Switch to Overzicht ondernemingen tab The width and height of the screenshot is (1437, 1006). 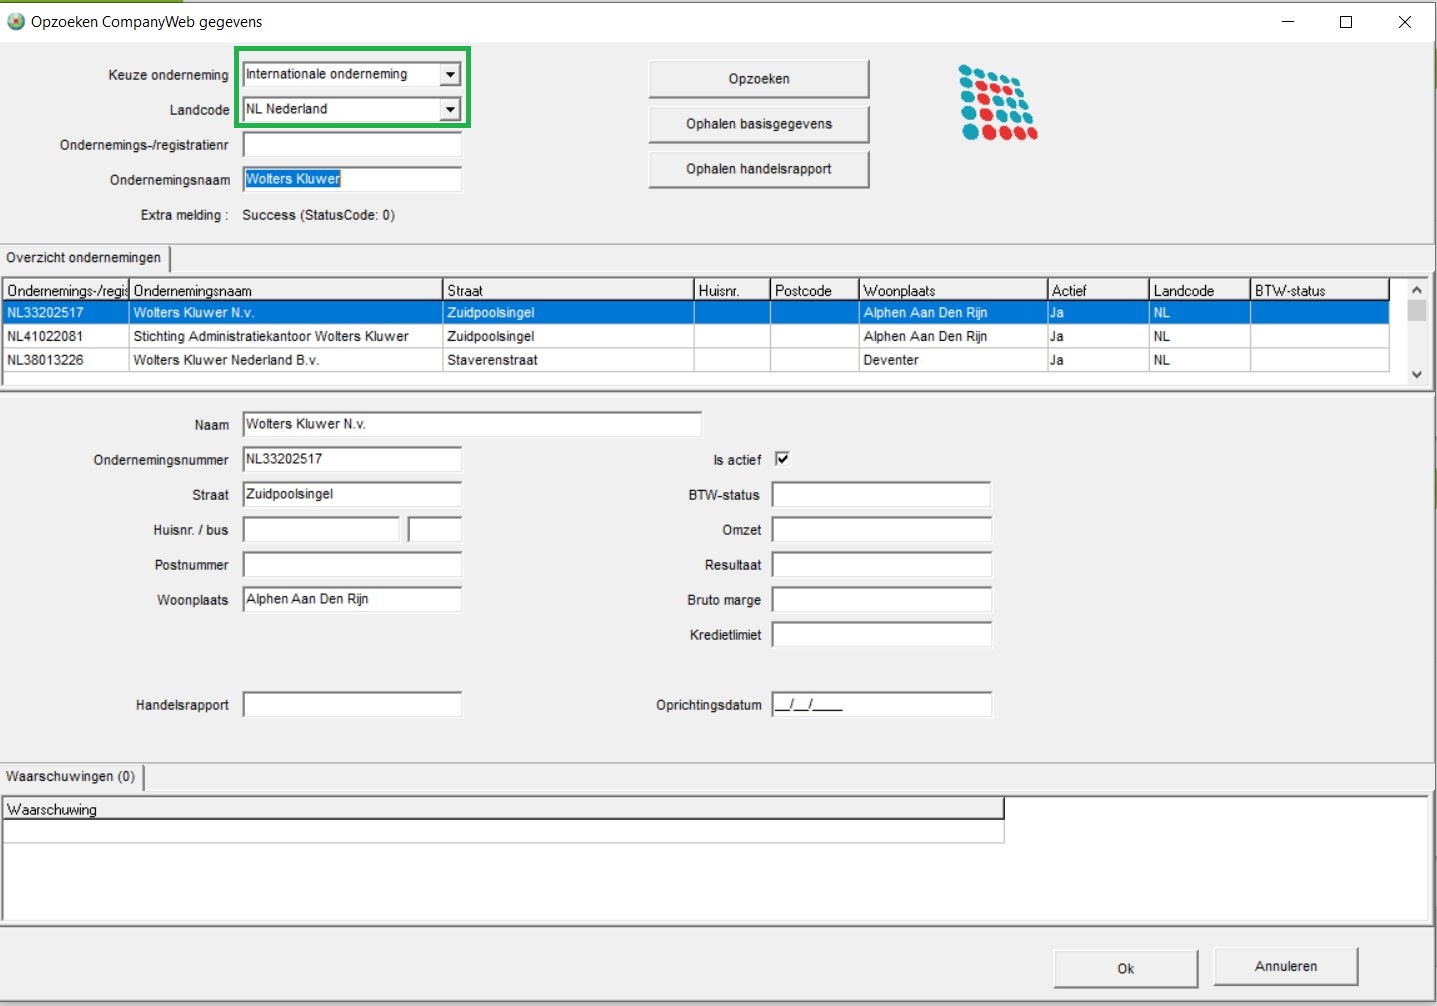pyautogui.click(x=84, y=258)
